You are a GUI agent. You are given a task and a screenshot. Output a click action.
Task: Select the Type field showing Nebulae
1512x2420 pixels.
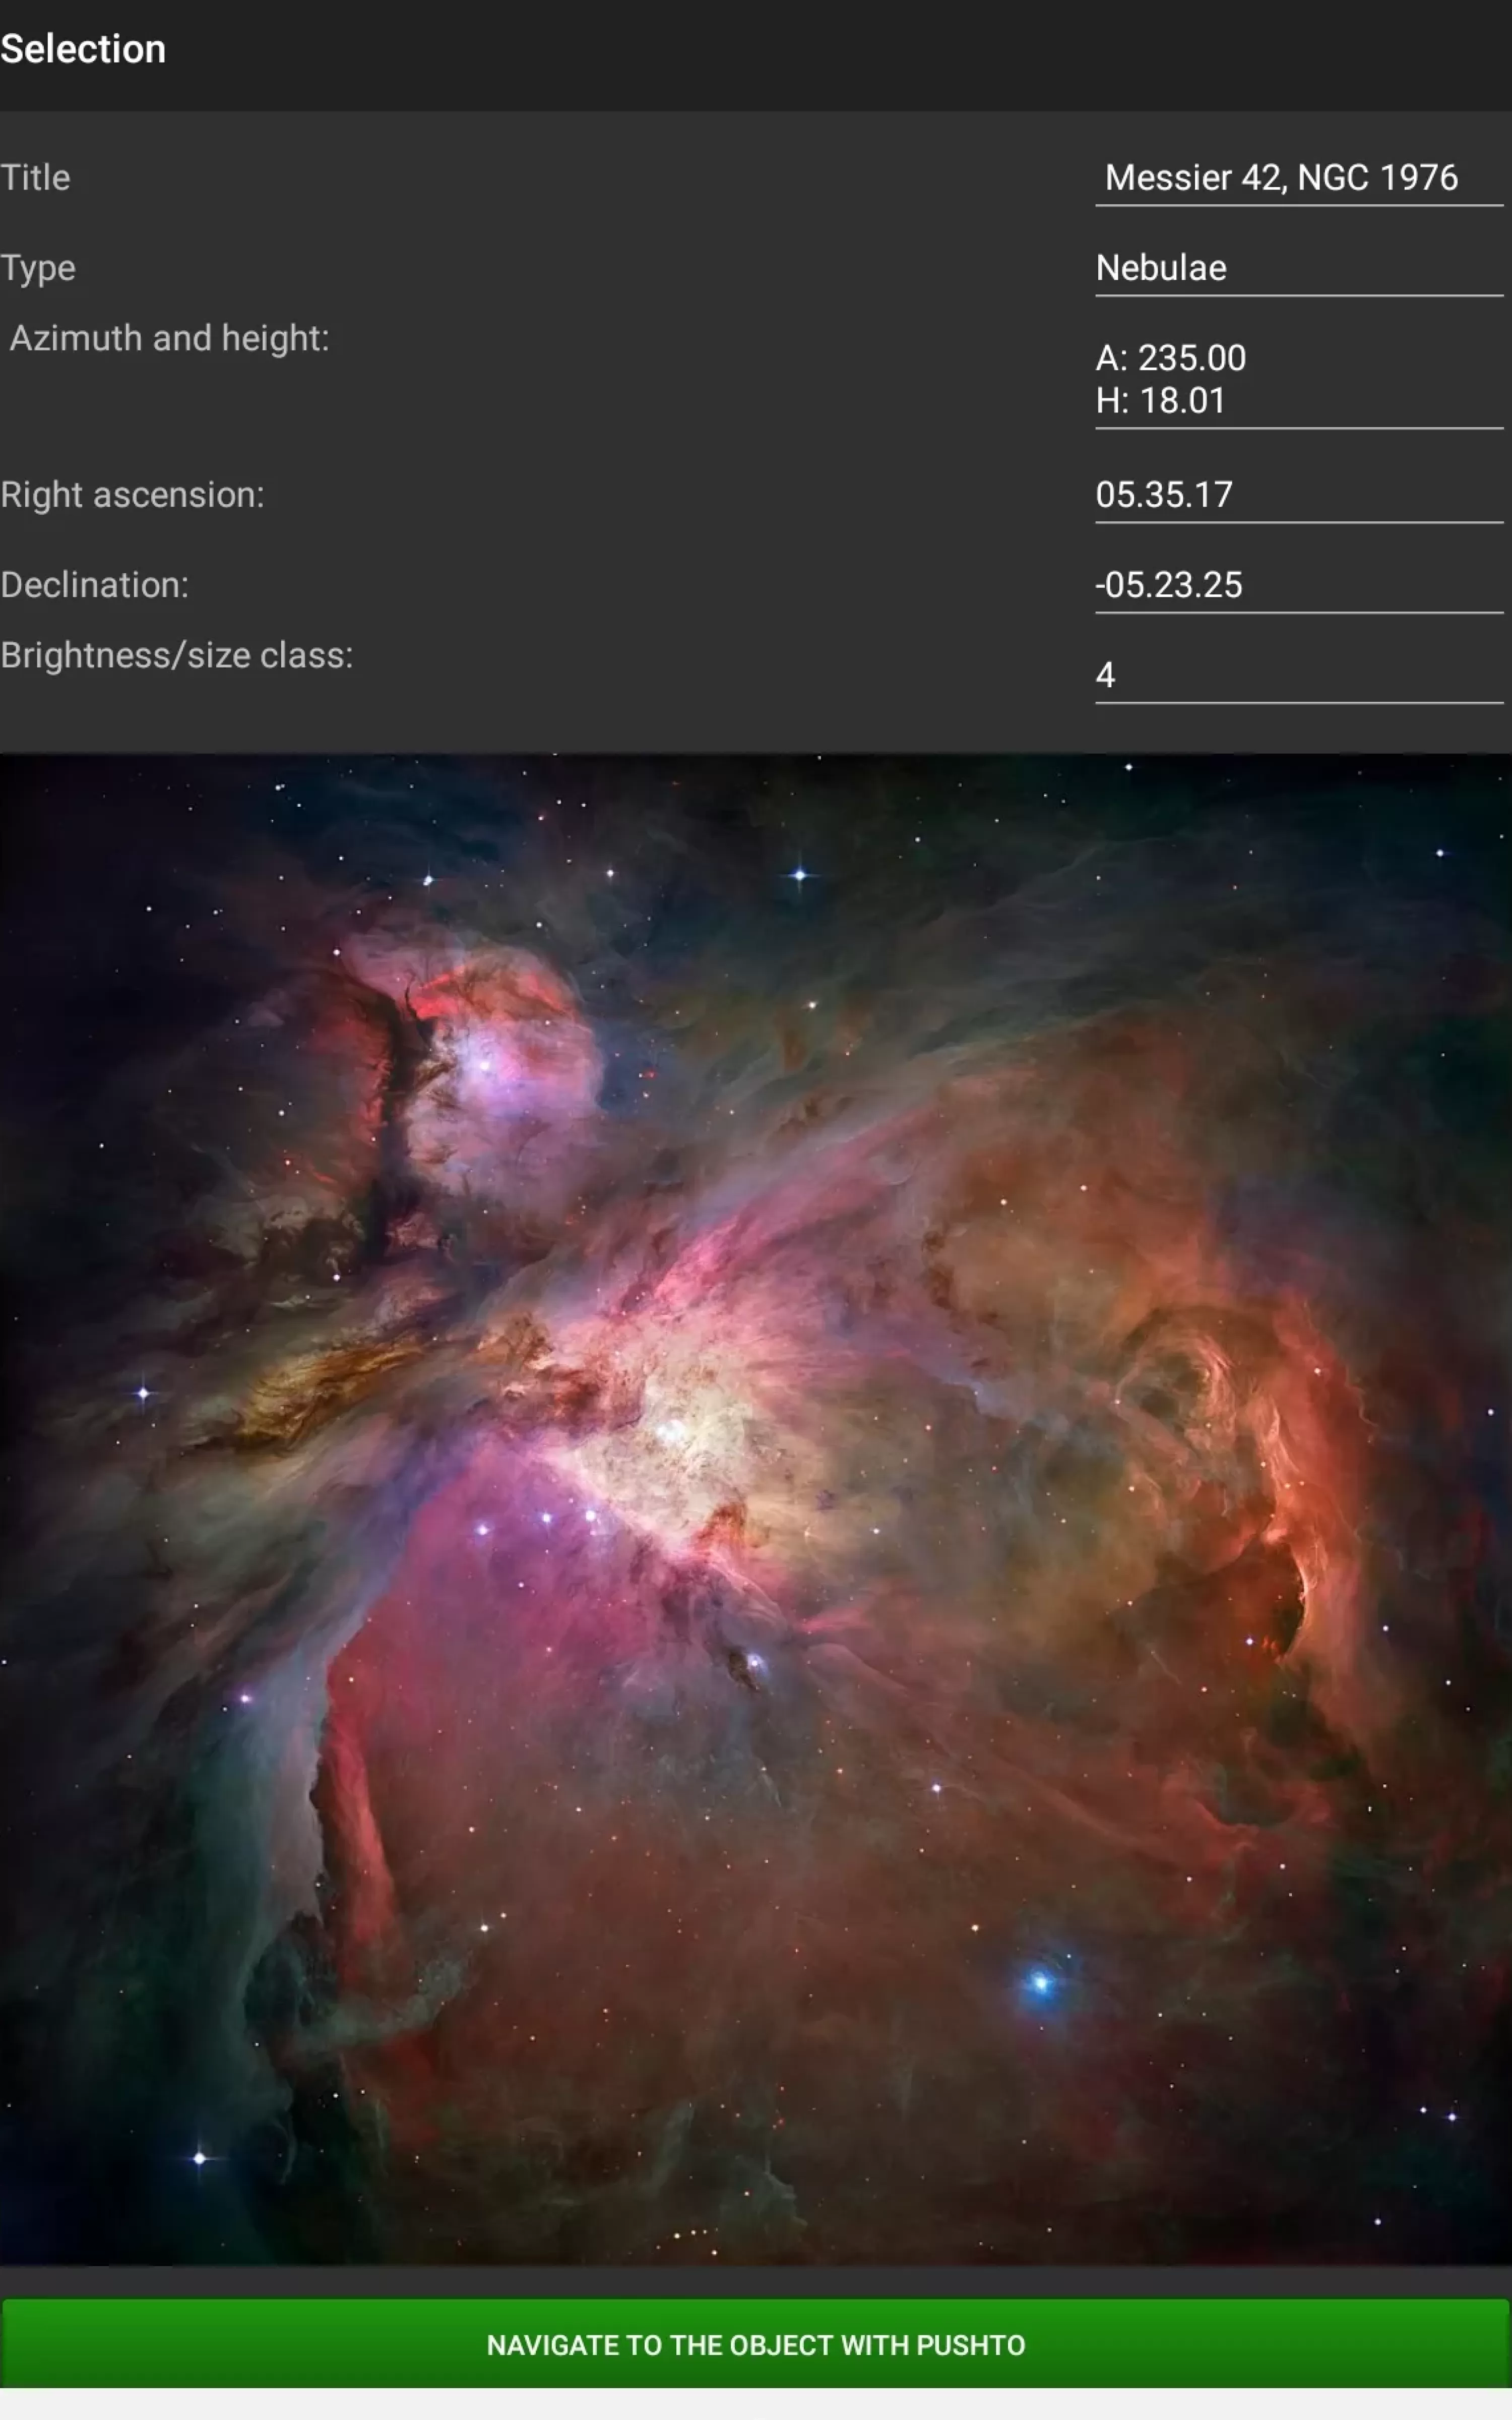pos(1299,268)
